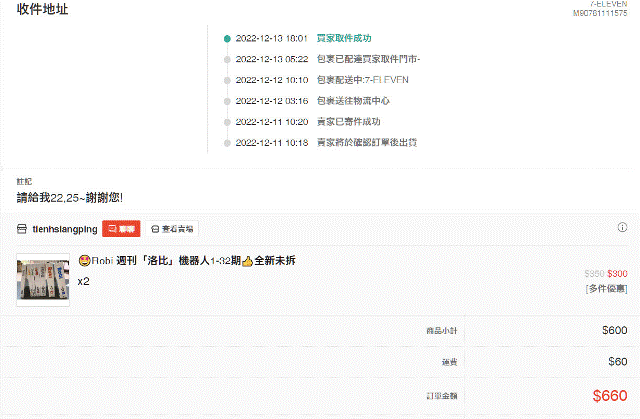
Task: Click the discounted price $300
Action: pyautogui.click(x=617, y=273)
